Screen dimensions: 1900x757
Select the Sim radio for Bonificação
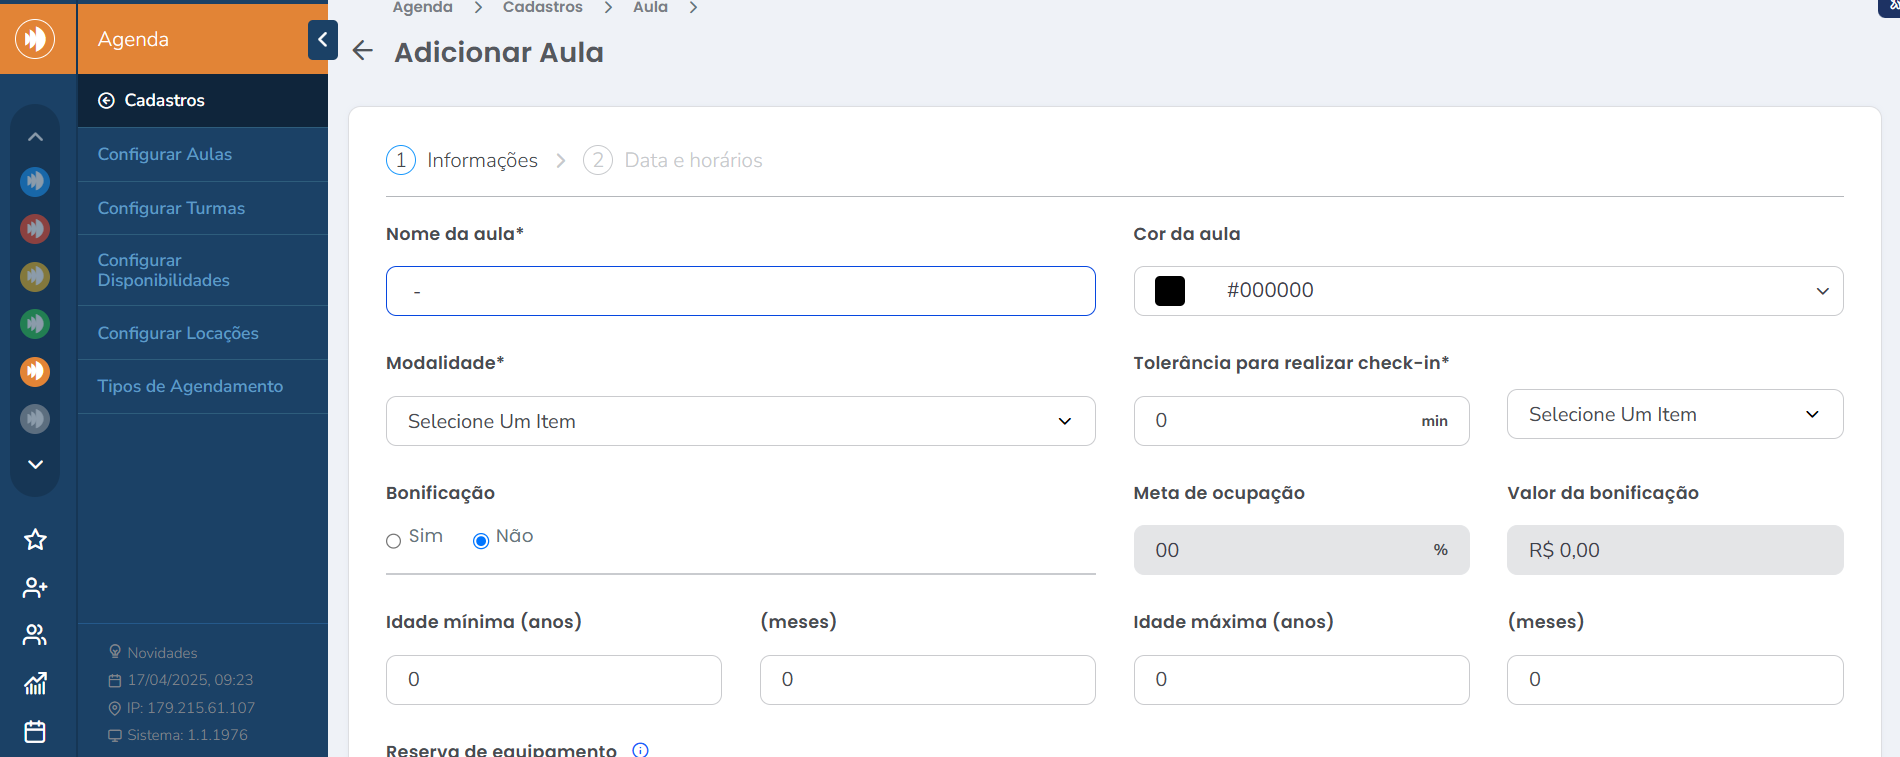tap(393, 541)
